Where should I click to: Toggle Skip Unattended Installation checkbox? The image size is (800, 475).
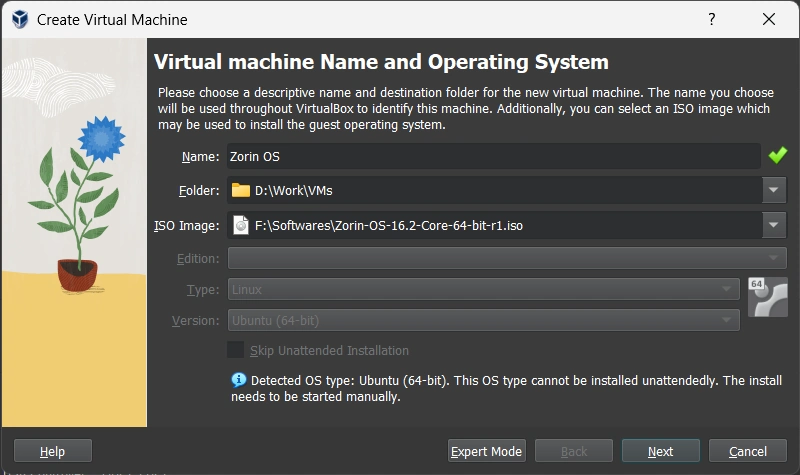tap(236, 350)
